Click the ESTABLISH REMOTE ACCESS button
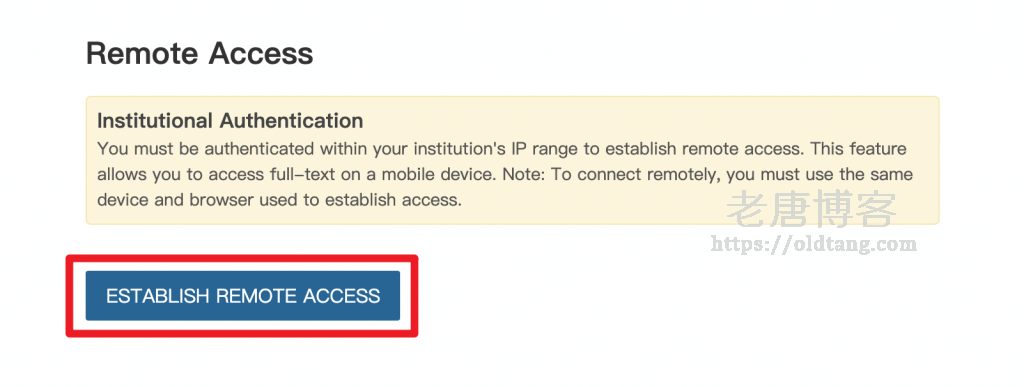1024x387 pixels. (242, 296)
